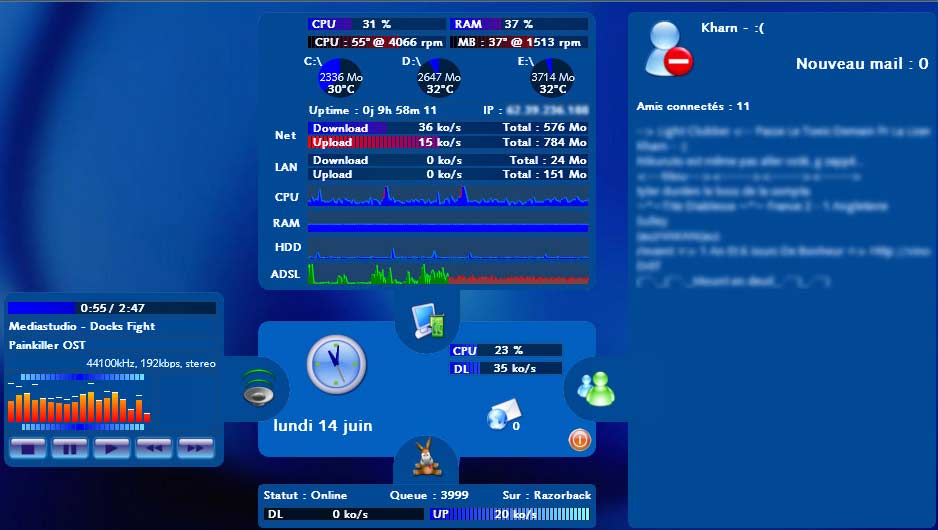This screenshot has height=530, width=938.
Task: Click the speaker icon beside the media player
Action: pos(259,388)
